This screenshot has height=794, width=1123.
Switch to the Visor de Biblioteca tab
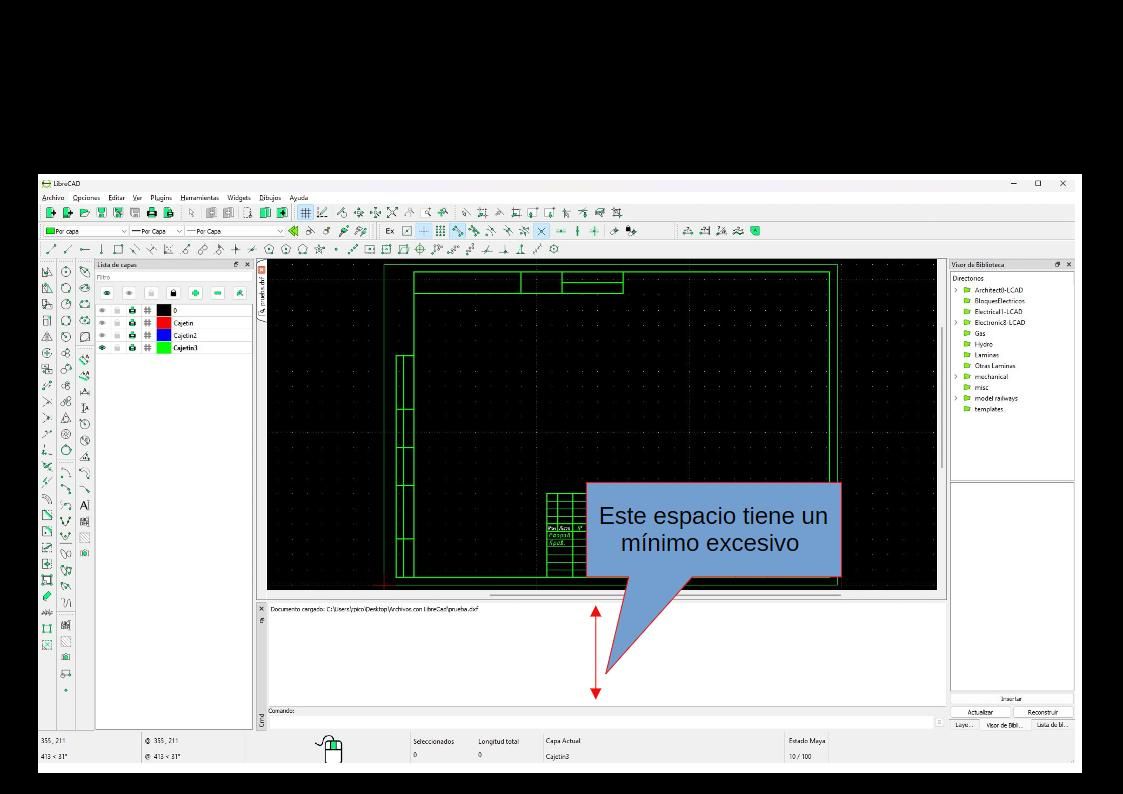(1004, 725)
